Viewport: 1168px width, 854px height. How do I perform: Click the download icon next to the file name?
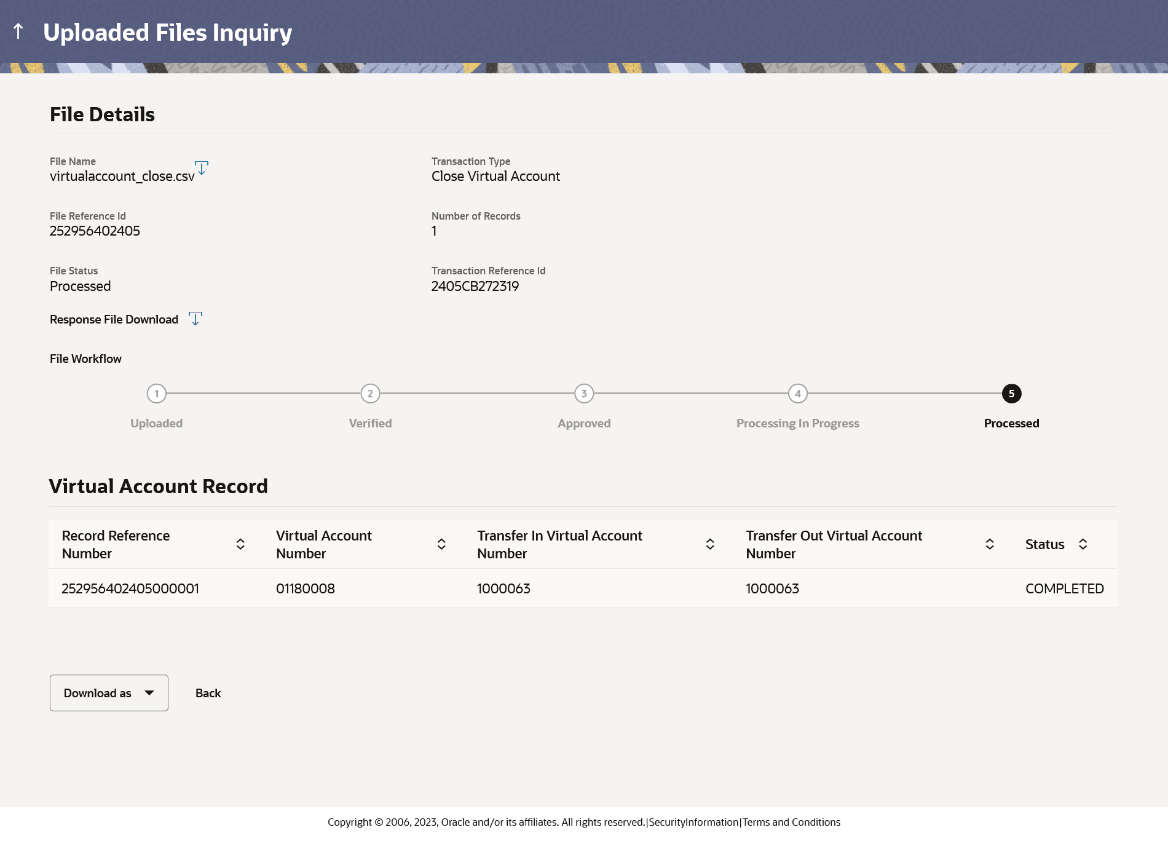201,168
